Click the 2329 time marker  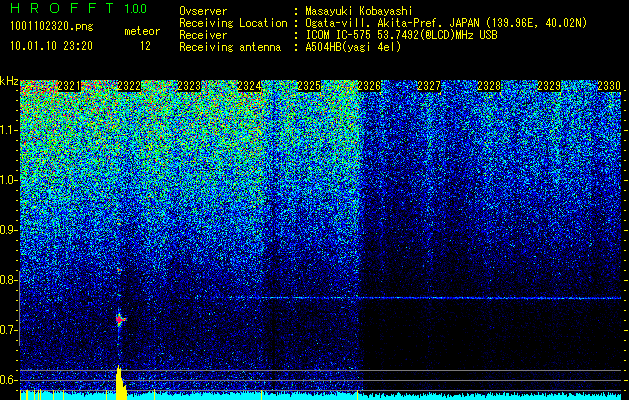point(549,86)
